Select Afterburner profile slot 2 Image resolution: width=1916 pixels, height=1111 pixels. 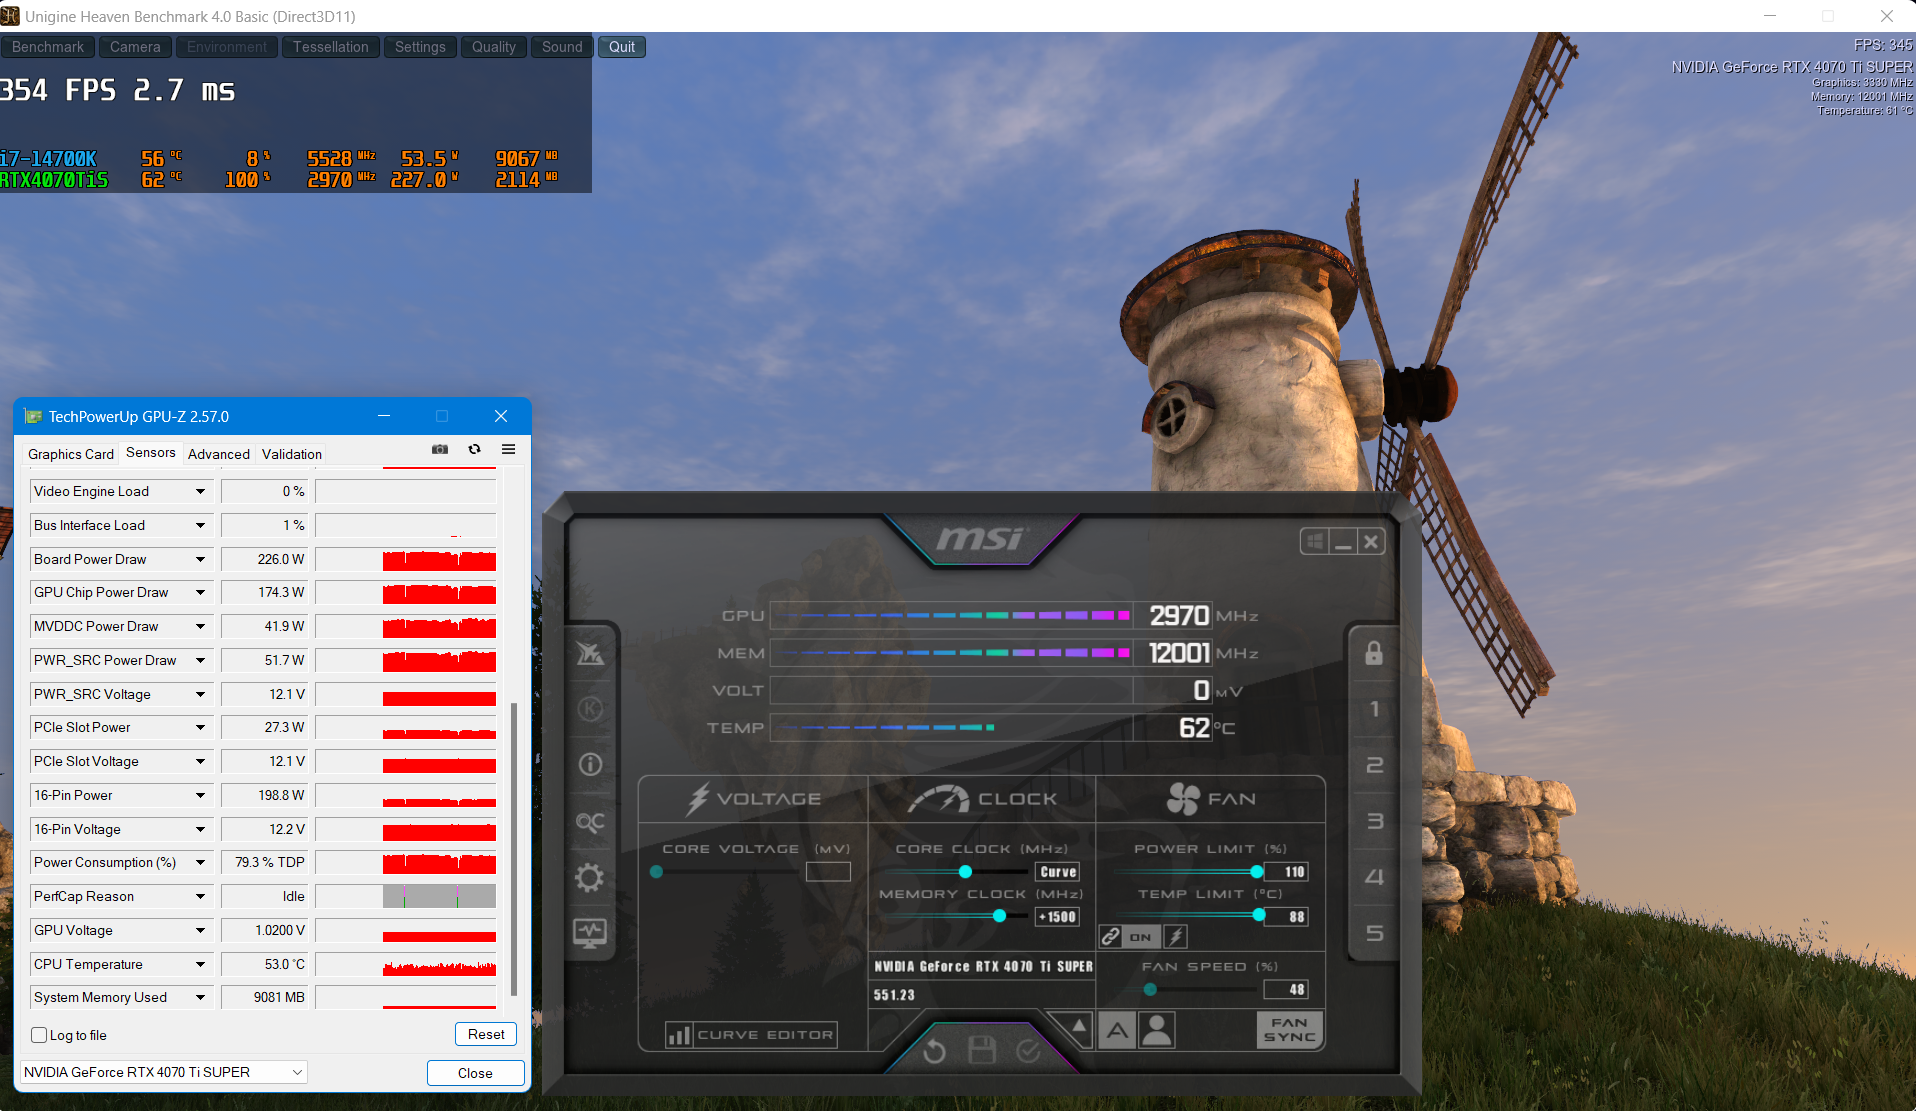(x=1374, y=765)
